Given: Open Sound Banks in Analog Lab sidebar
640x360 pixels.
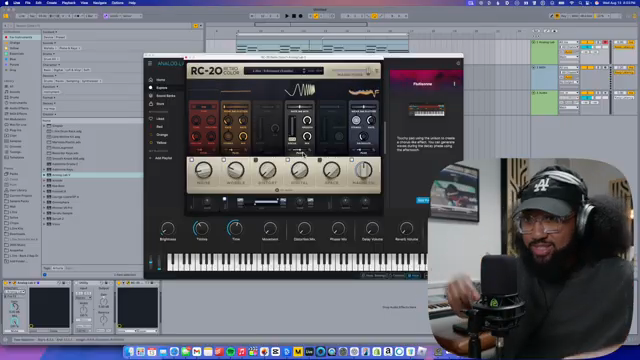Looking at the screenshot, I should click(165, 96).
